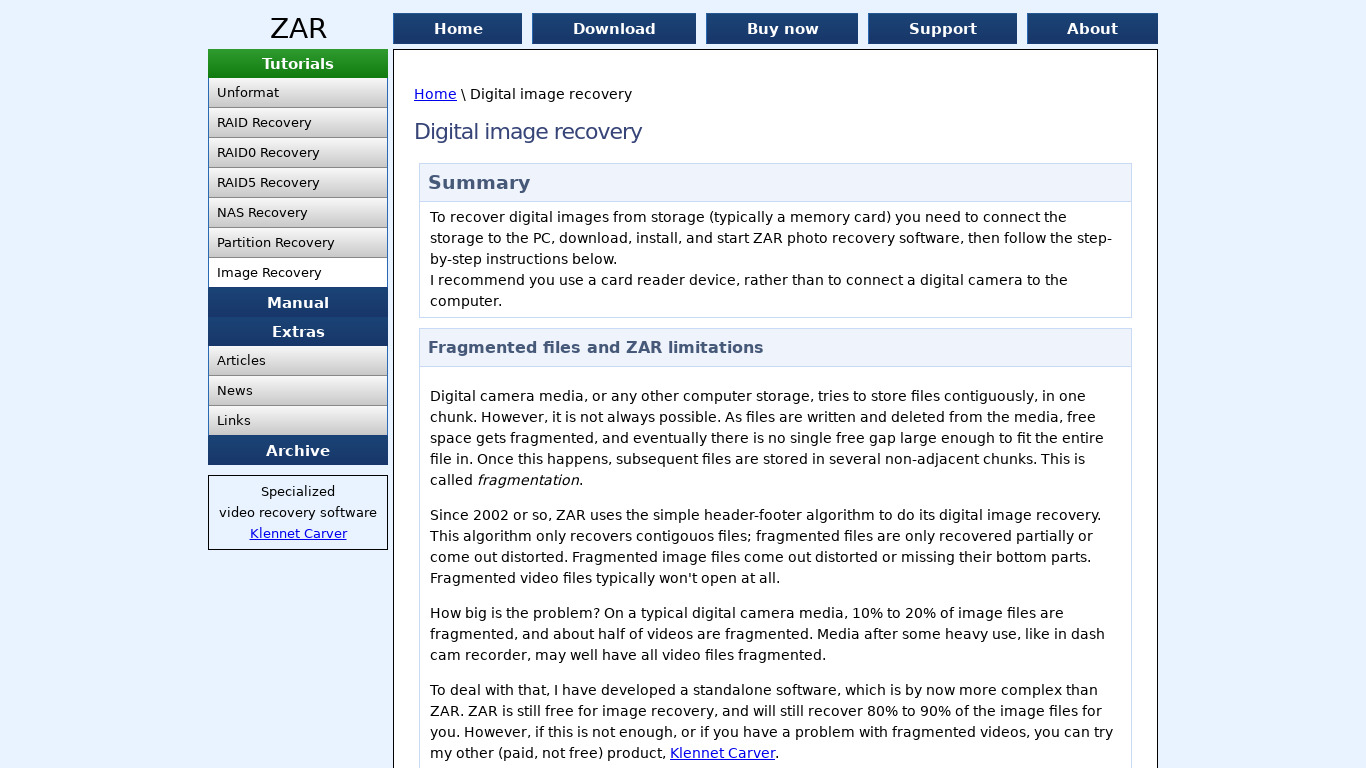
Task: Click 'Specialized video recovery software' text
Action: click(x=298, y=502)
